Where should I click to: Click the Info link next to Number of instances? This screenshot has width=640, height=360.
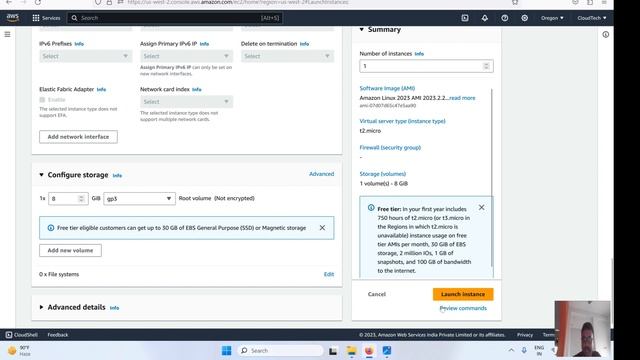coord(419,54)
